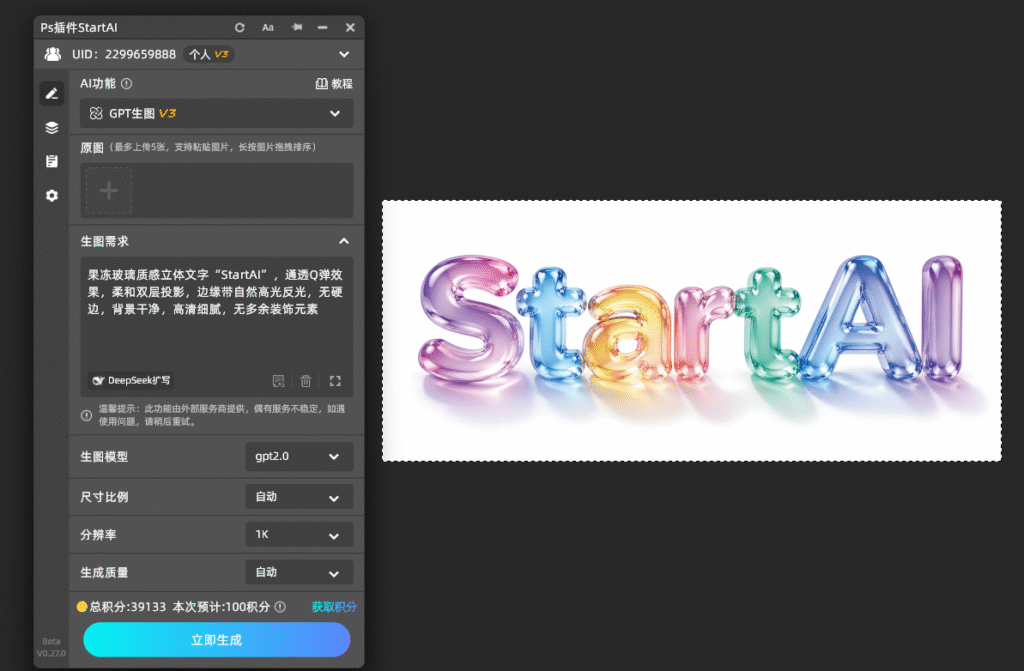Click the info icon beside 本次预计
The height and width of the screenshot is (671, 1024).
click(x=280, y=607)
